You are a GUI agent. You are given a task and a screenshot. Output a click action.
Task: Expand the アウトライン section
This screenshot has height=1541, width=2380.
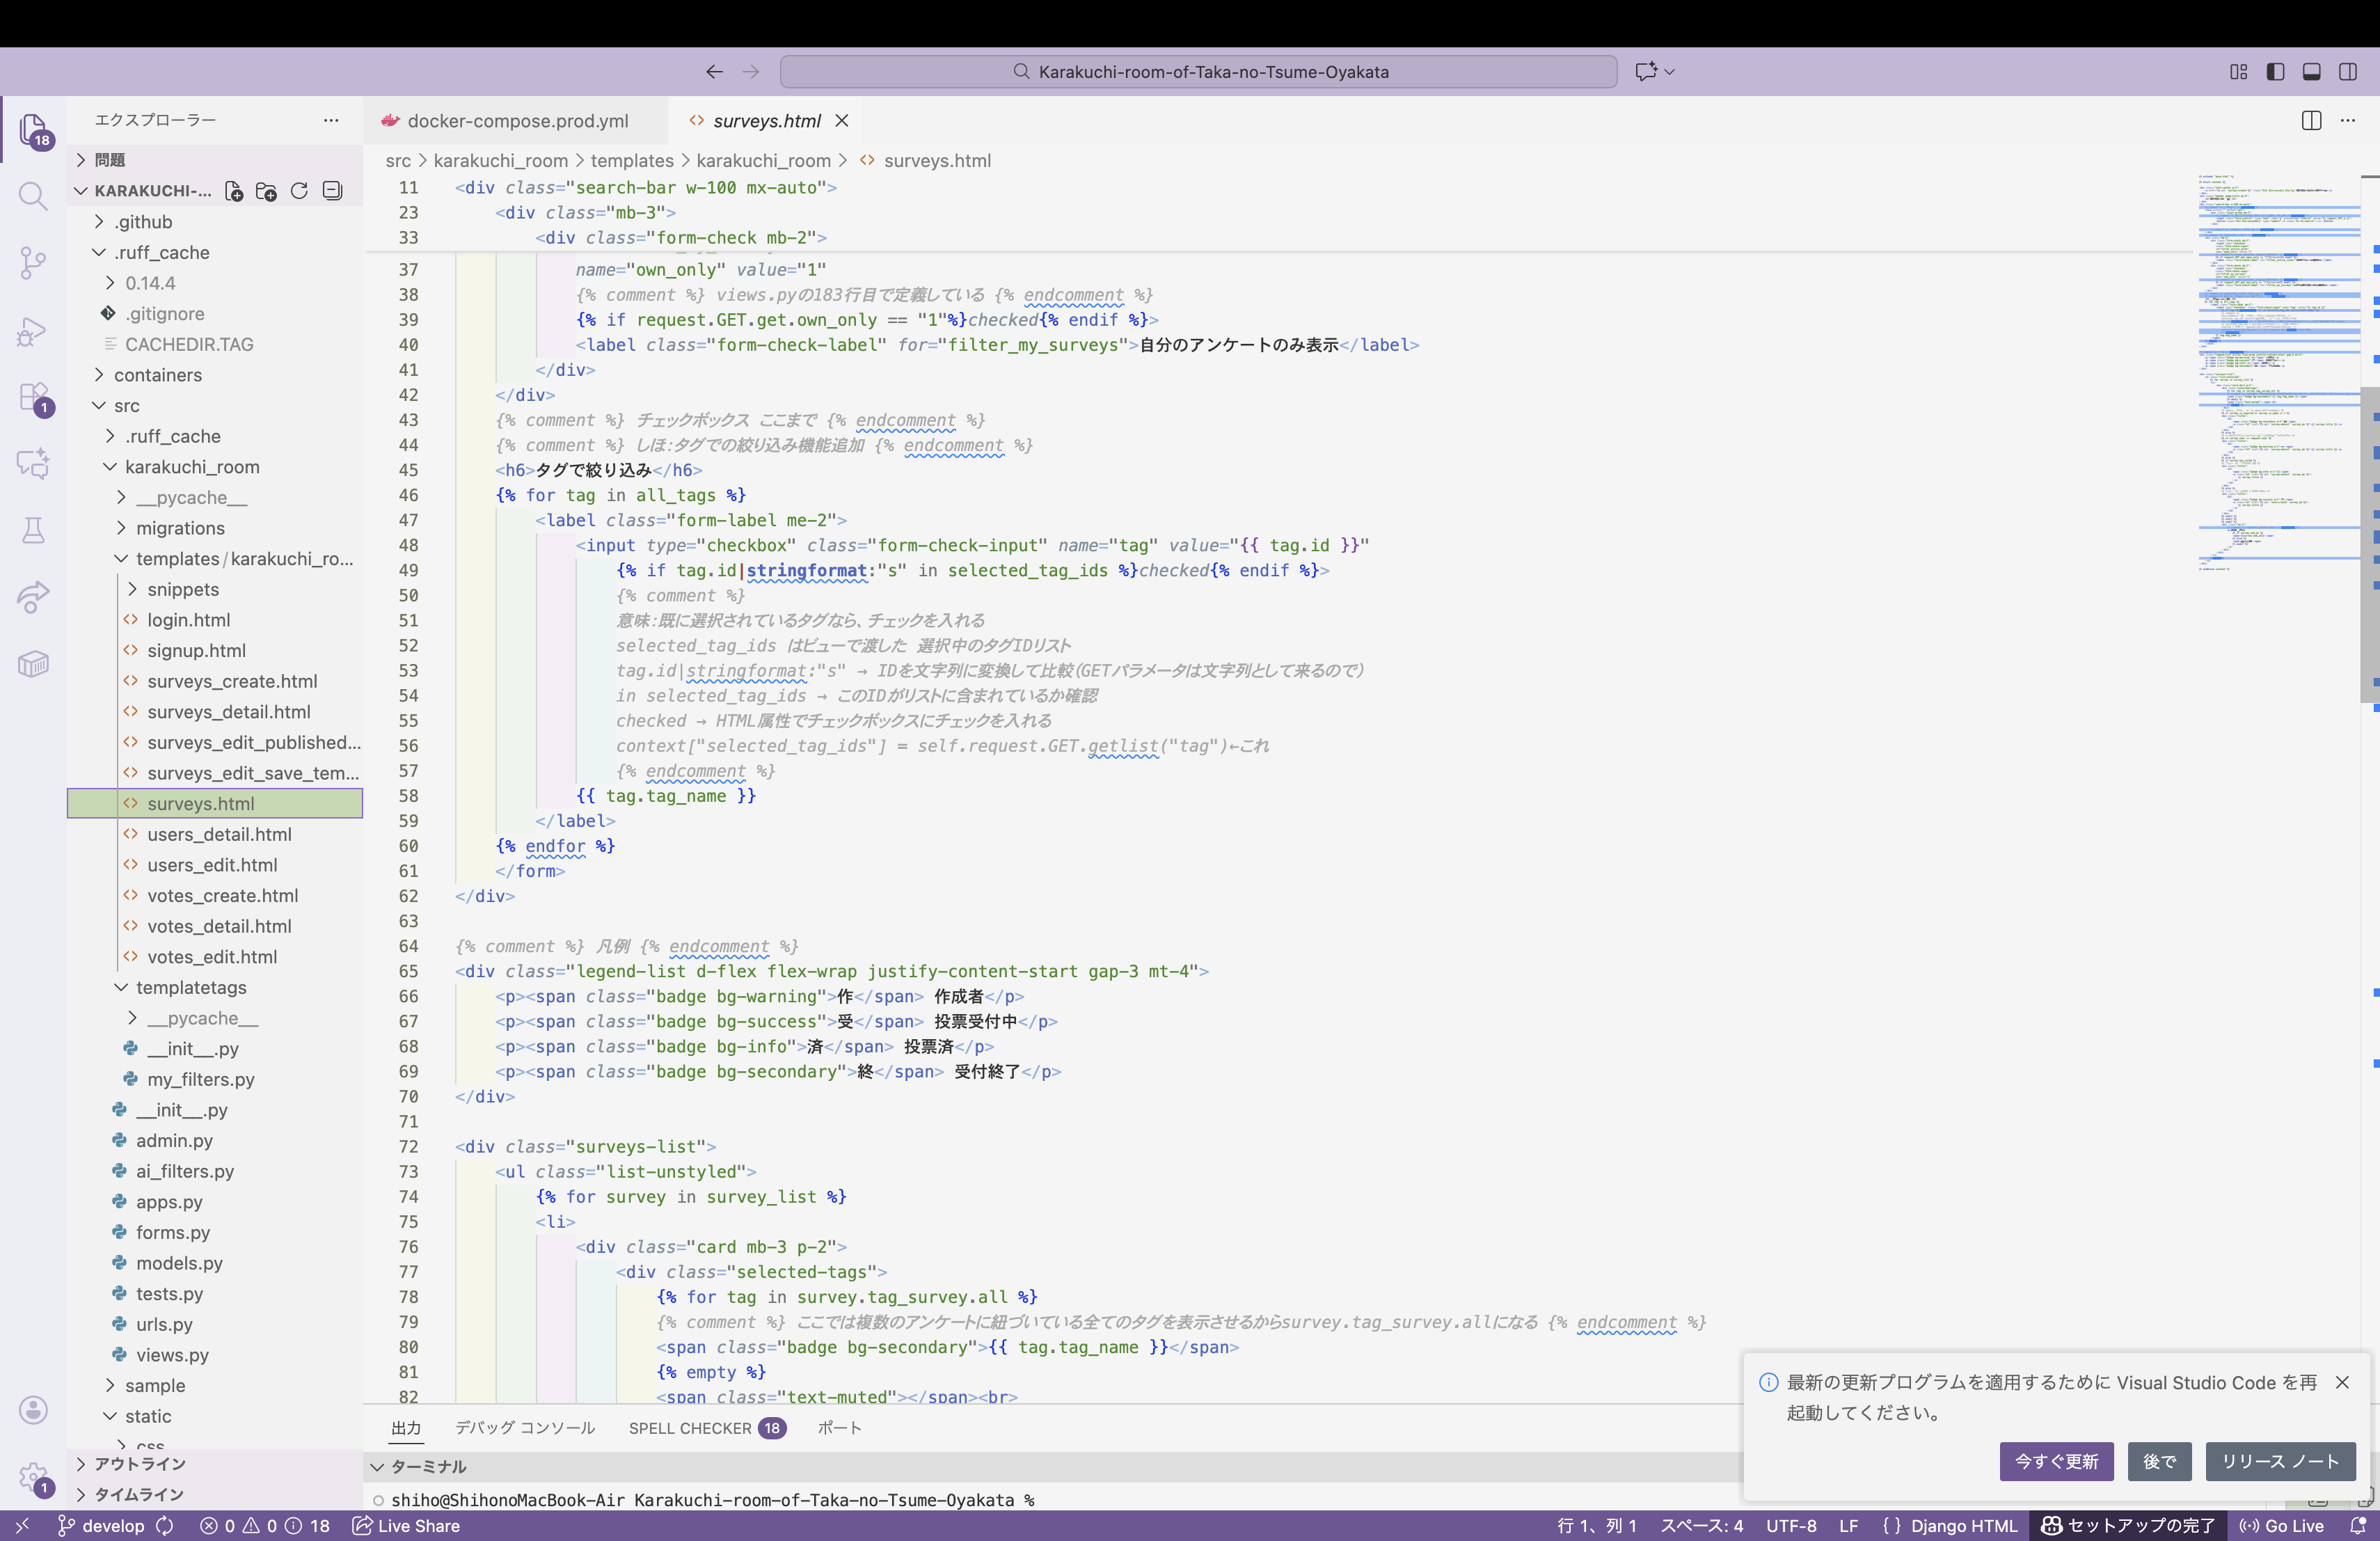click(139, 1464)
